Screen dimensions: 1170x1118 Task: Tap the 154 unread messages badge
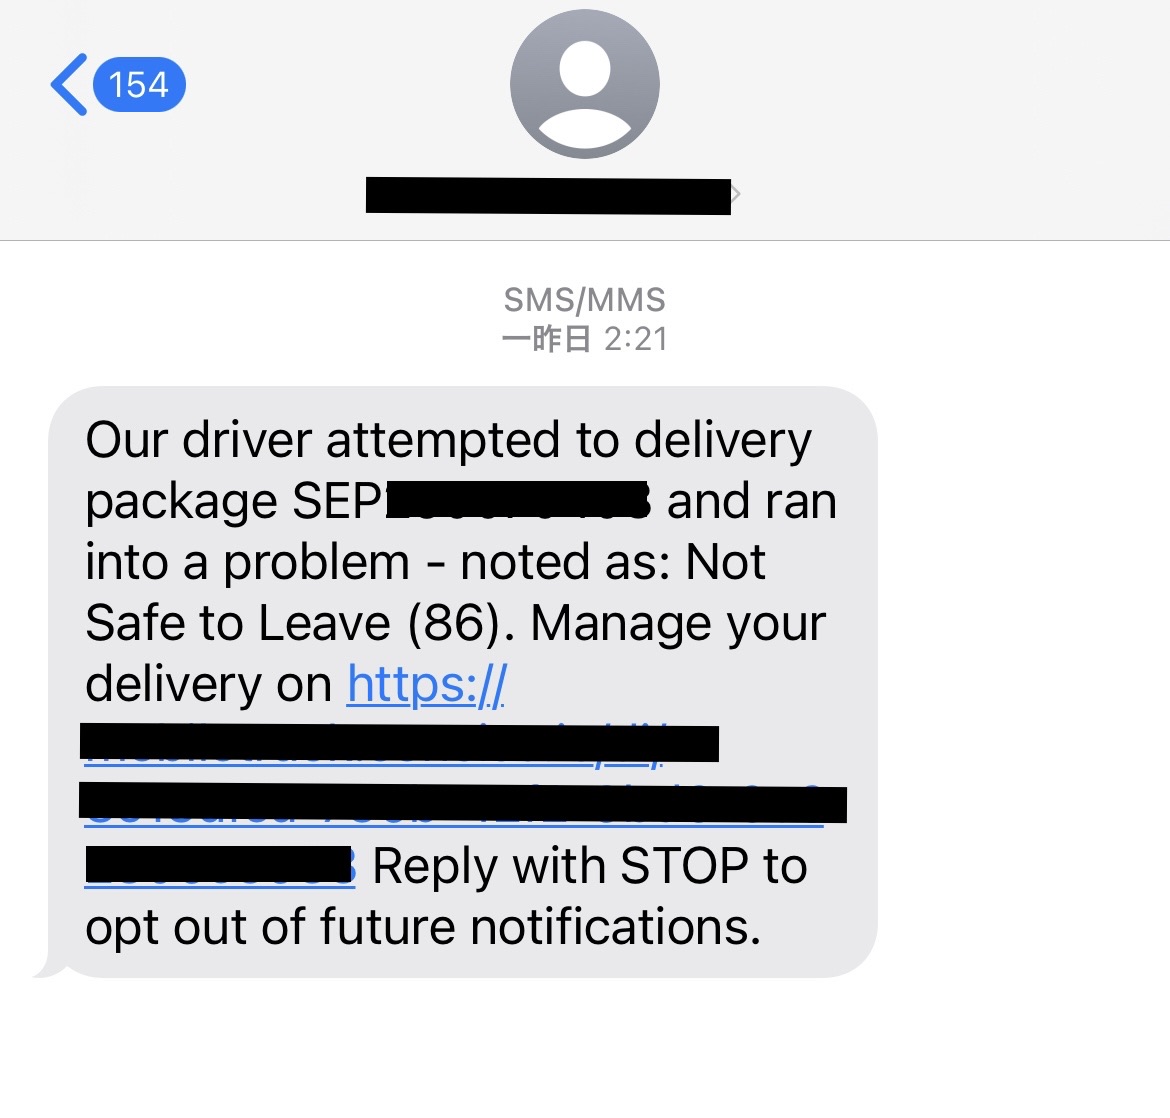click(x=139, y=84)
